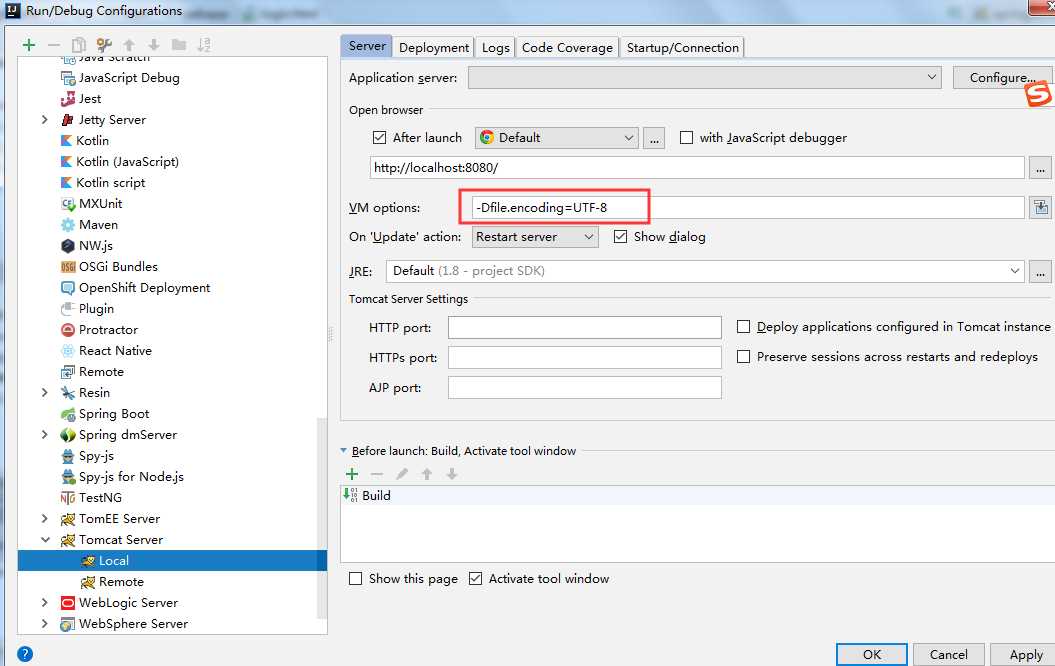Image resolution: width=1055 pixels, height=666 pixels.
Task: Move before launch task down
Action: tap(452, 474)
